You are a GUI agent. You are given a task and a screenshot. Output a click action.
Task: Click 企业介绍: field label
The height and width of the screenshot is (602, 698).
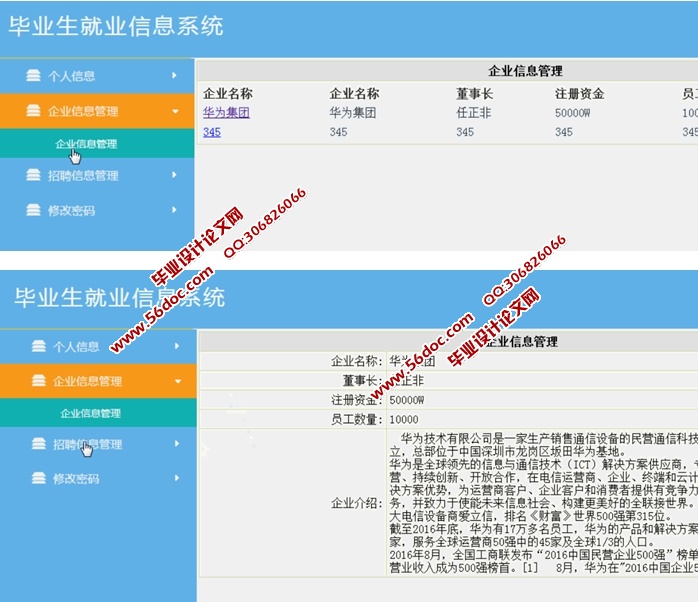(357, 504)
